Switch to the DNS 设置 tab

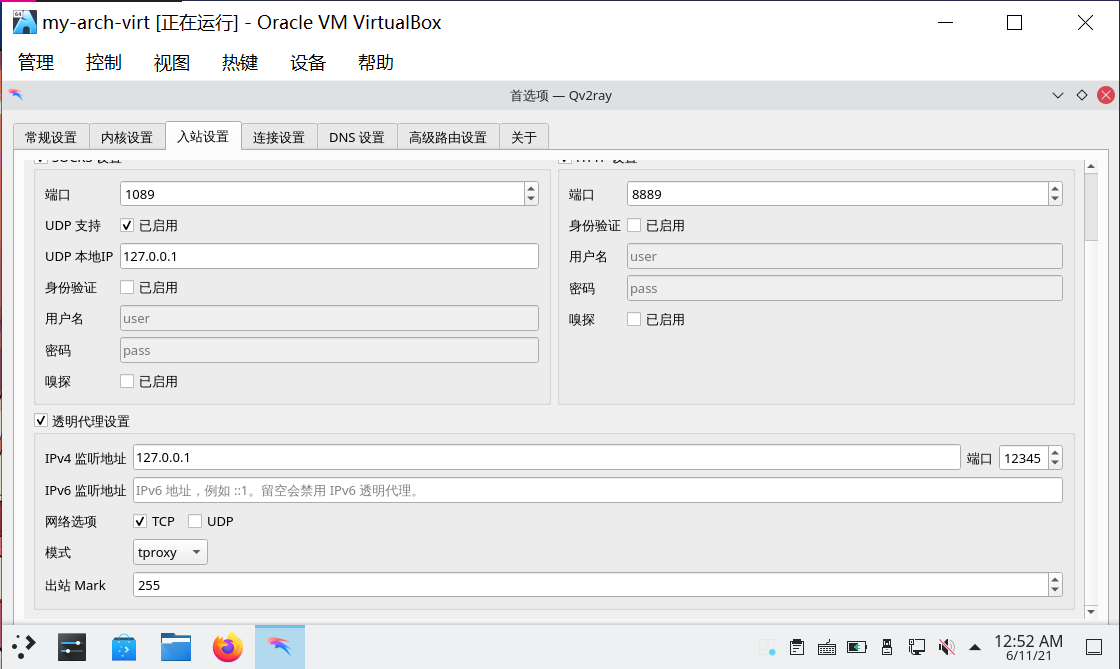coord(356,136)
